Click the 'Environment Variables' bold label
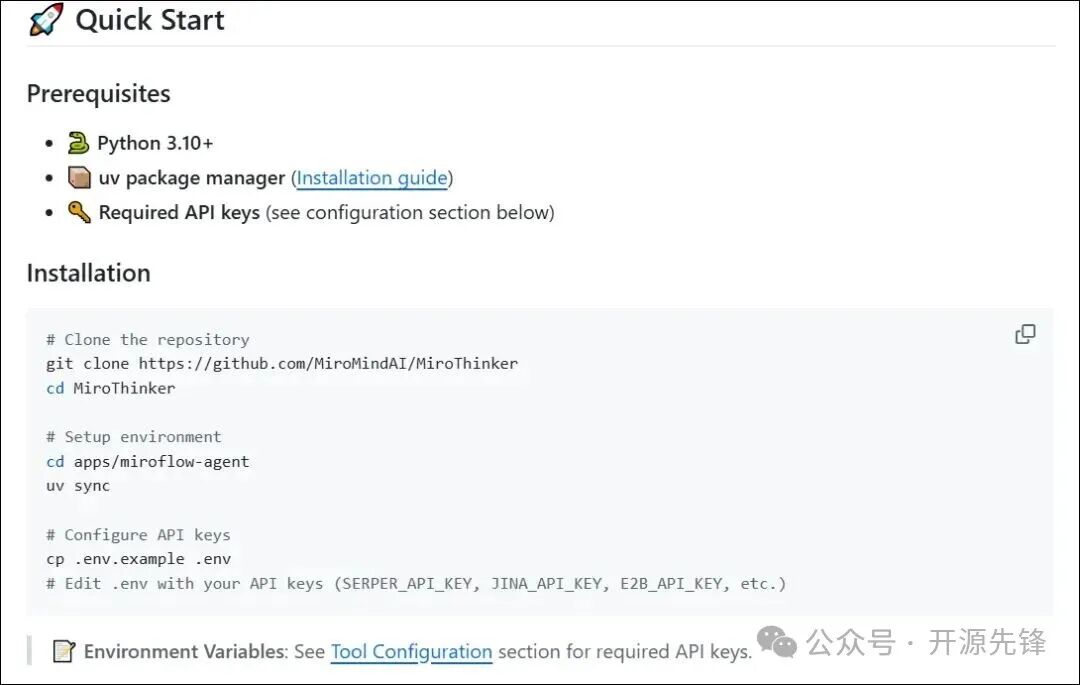The image size is (1080, 685). 184,651
